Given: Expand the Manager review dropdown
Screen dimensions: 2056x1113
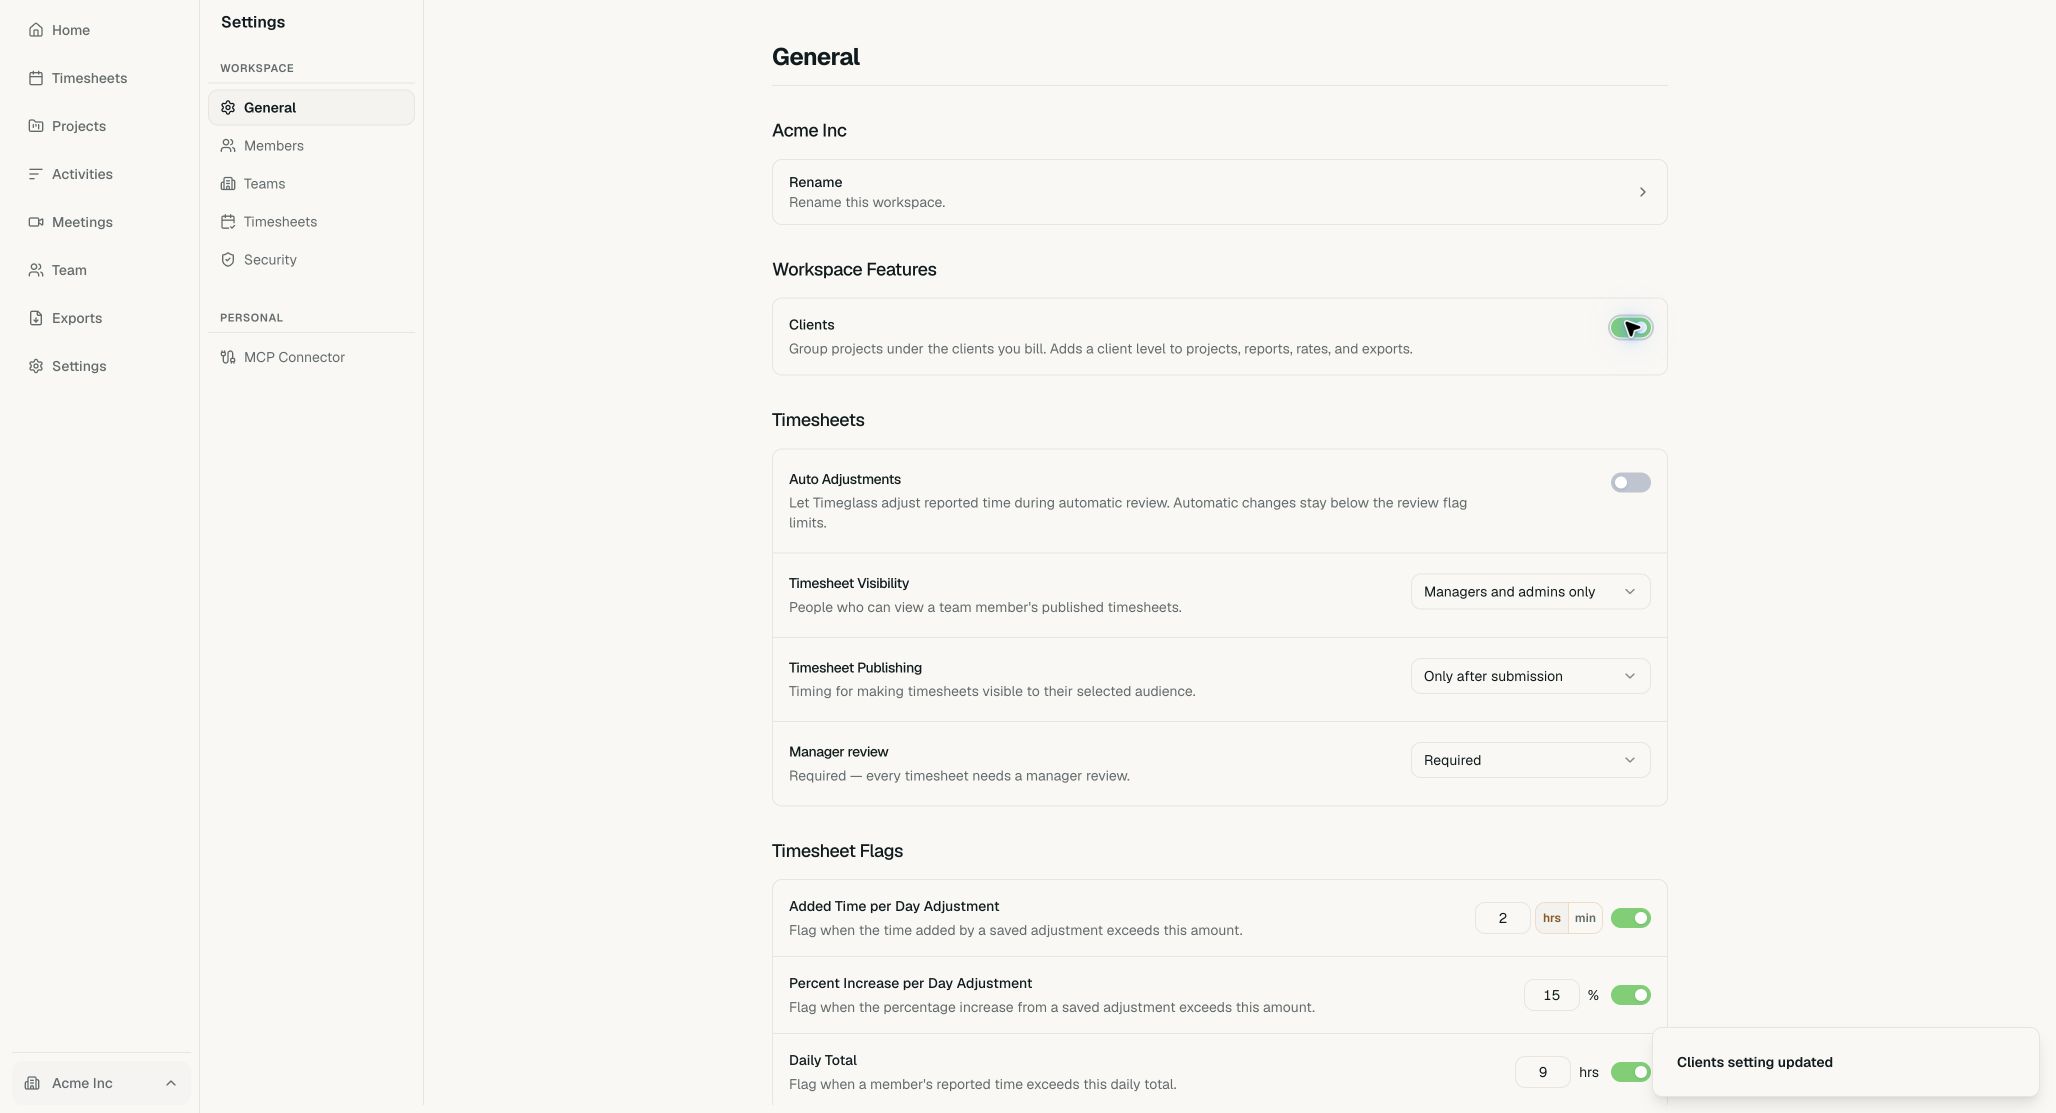Looking at the screenshot, I should coord(1530,760).
